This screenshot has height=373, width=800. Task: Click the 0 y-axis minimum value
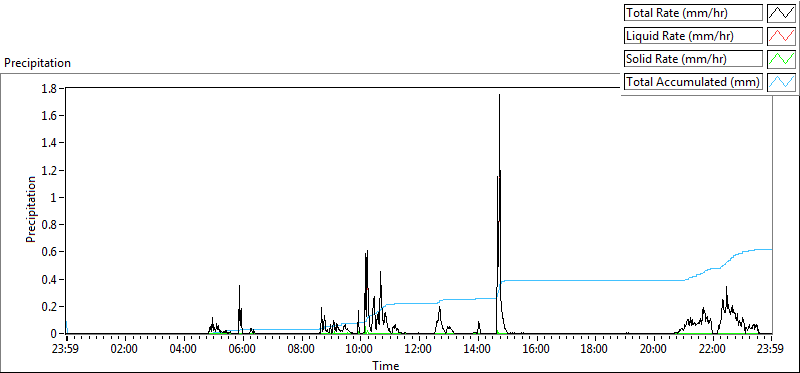[55, 334]
